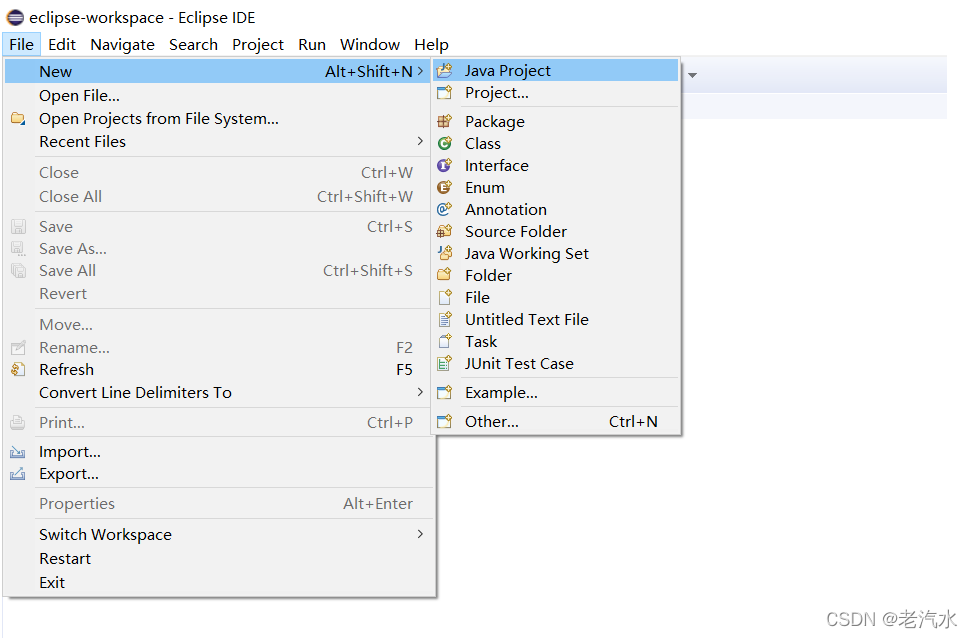The height and width of the screenshot is (638, 973).
Task: Choose Source Folder from New submenu
Action: pyautogui.click(x=557, y=231)
